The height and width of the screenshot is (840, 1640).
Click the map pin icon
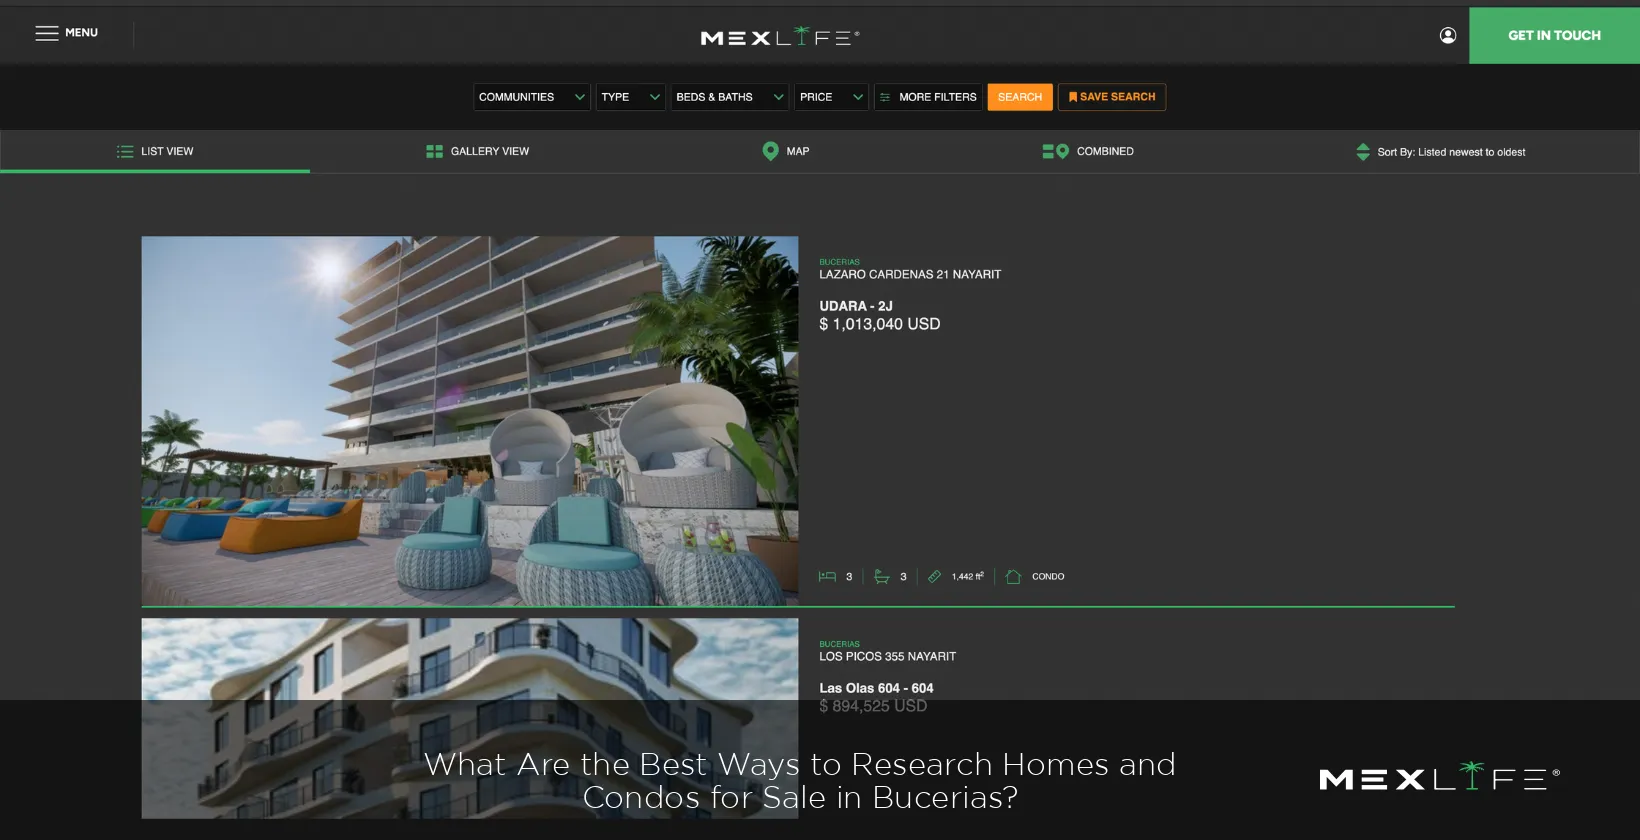(x=770, y=151)
